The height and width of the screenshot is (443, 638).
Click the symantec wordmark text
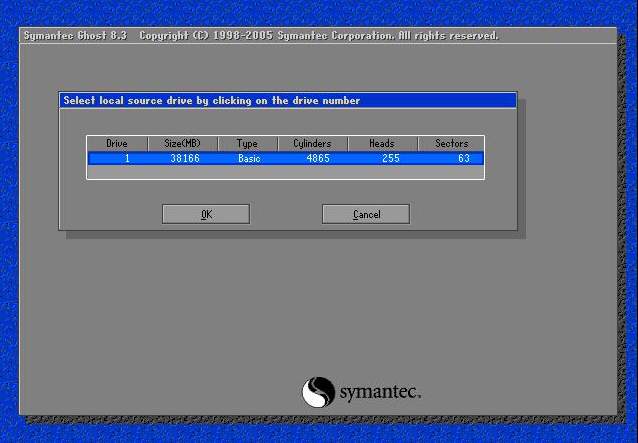(x=378, y=391)
